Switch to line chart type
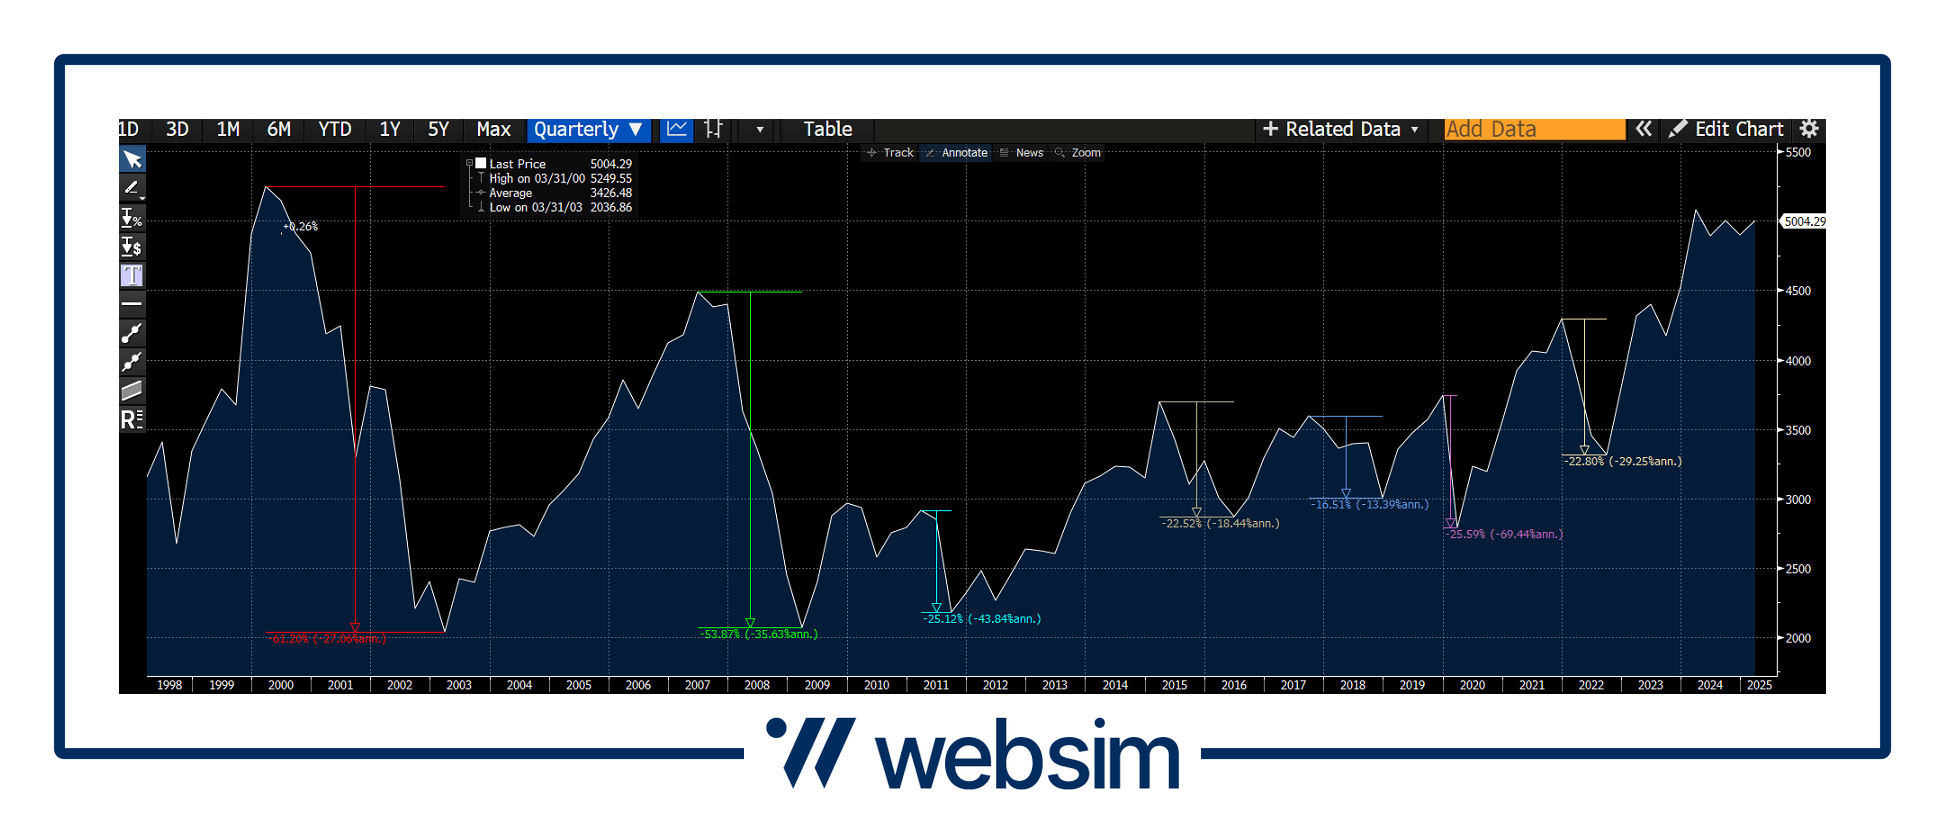The image size is (1945, 813). [677, 129]
